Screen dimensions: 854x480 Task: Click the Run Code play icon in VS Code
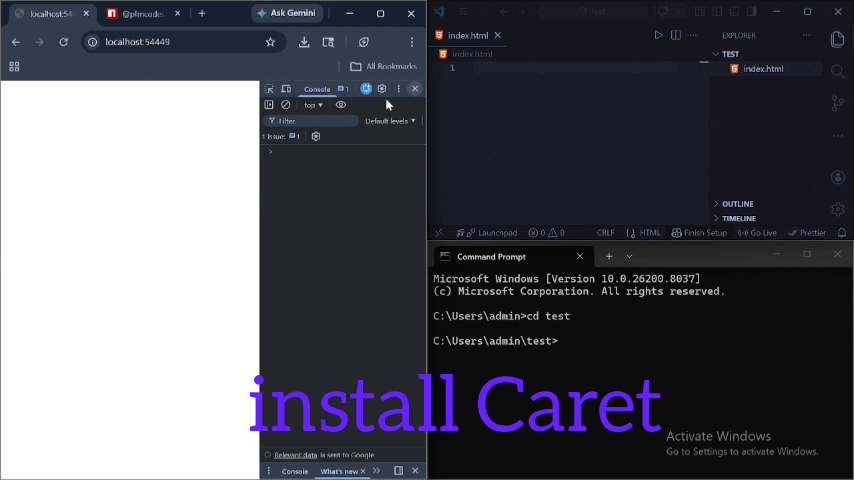[x=658, y=35]
